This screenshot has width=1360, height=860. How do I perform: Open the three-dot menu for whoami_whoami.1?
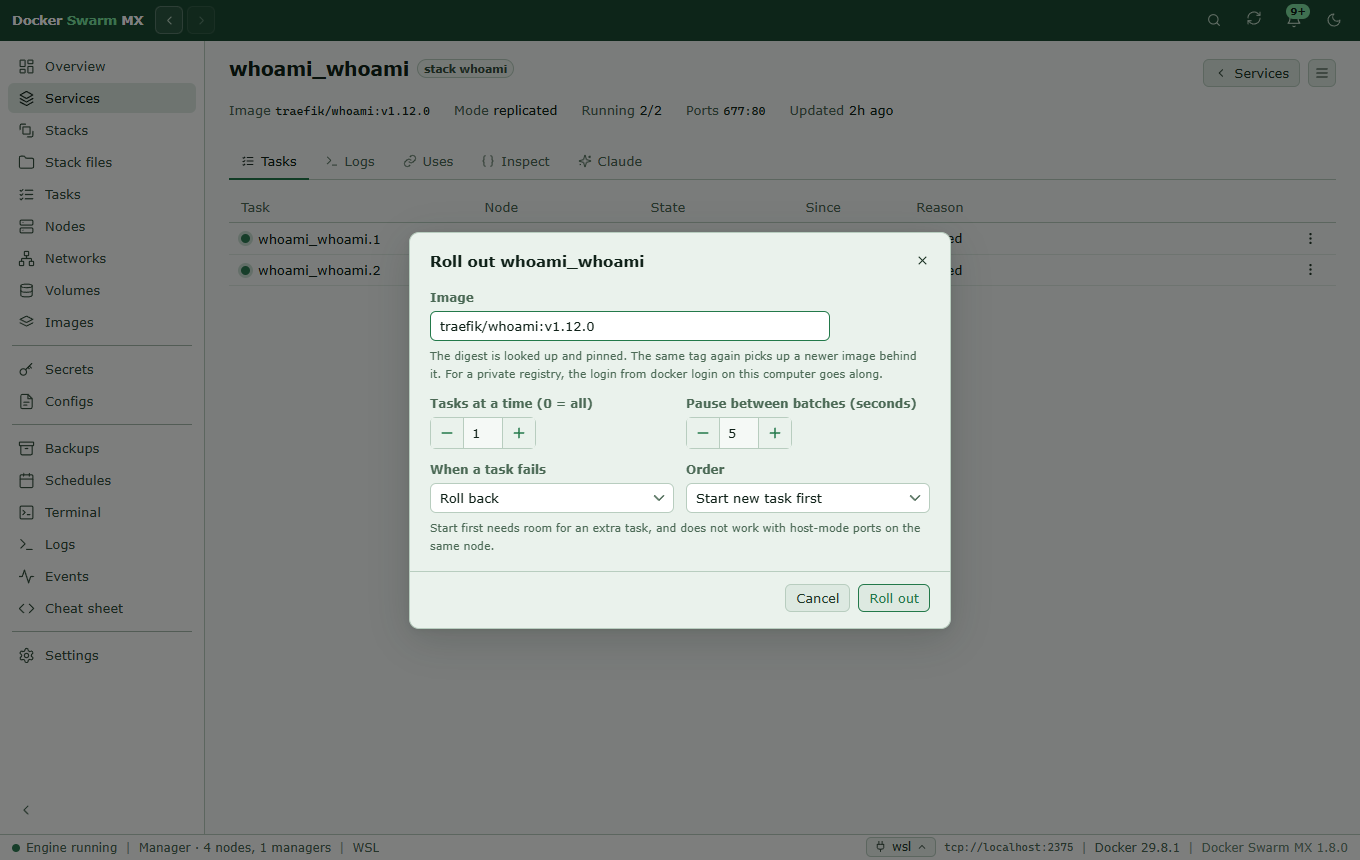click(x=1310, y=238)
